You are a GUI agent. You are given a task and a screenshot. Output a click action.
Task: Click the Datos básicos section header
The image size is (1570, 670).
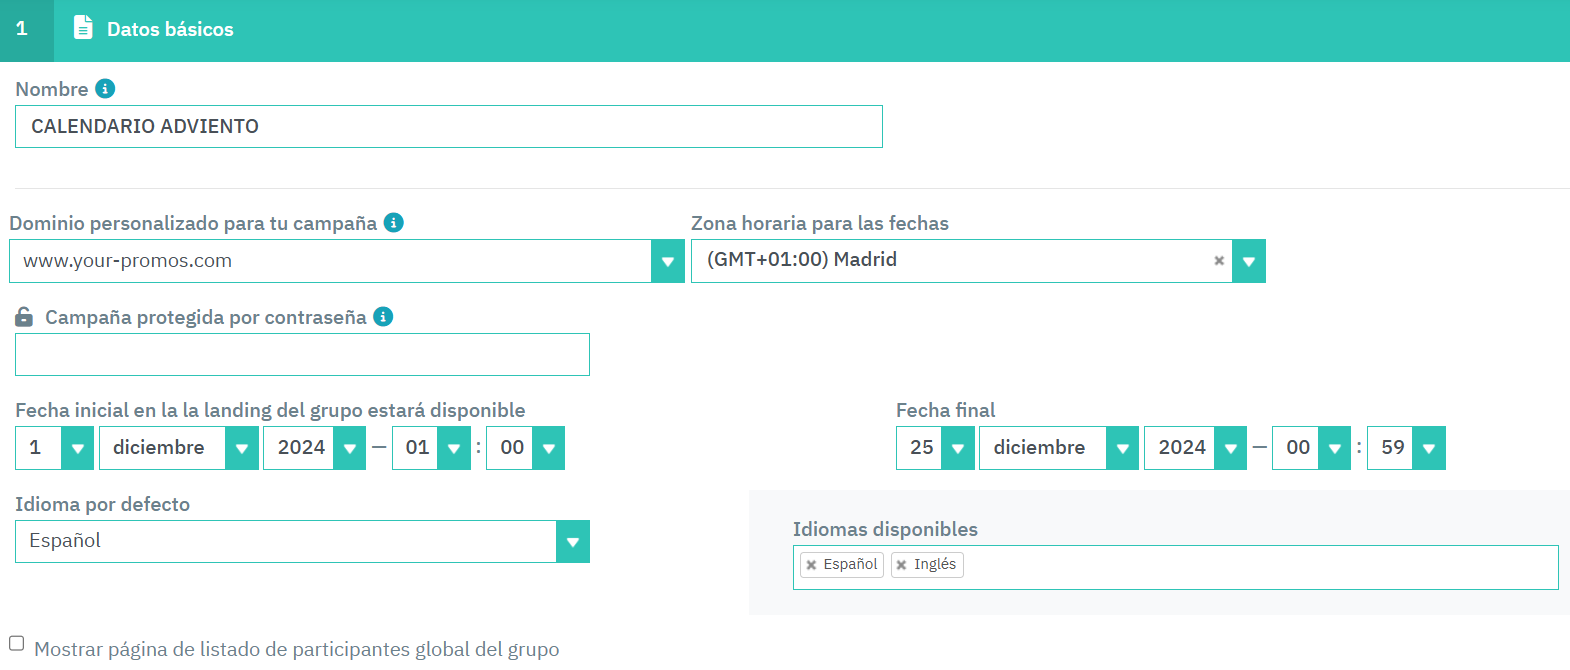(170, 30)
